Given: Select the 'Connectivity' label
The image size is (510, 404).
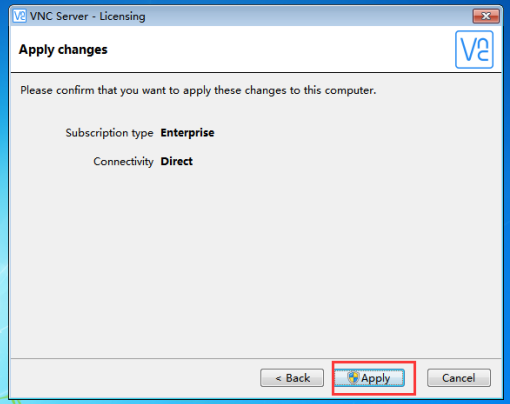Looking at the screenshot, I should click(x=123, y=161).
